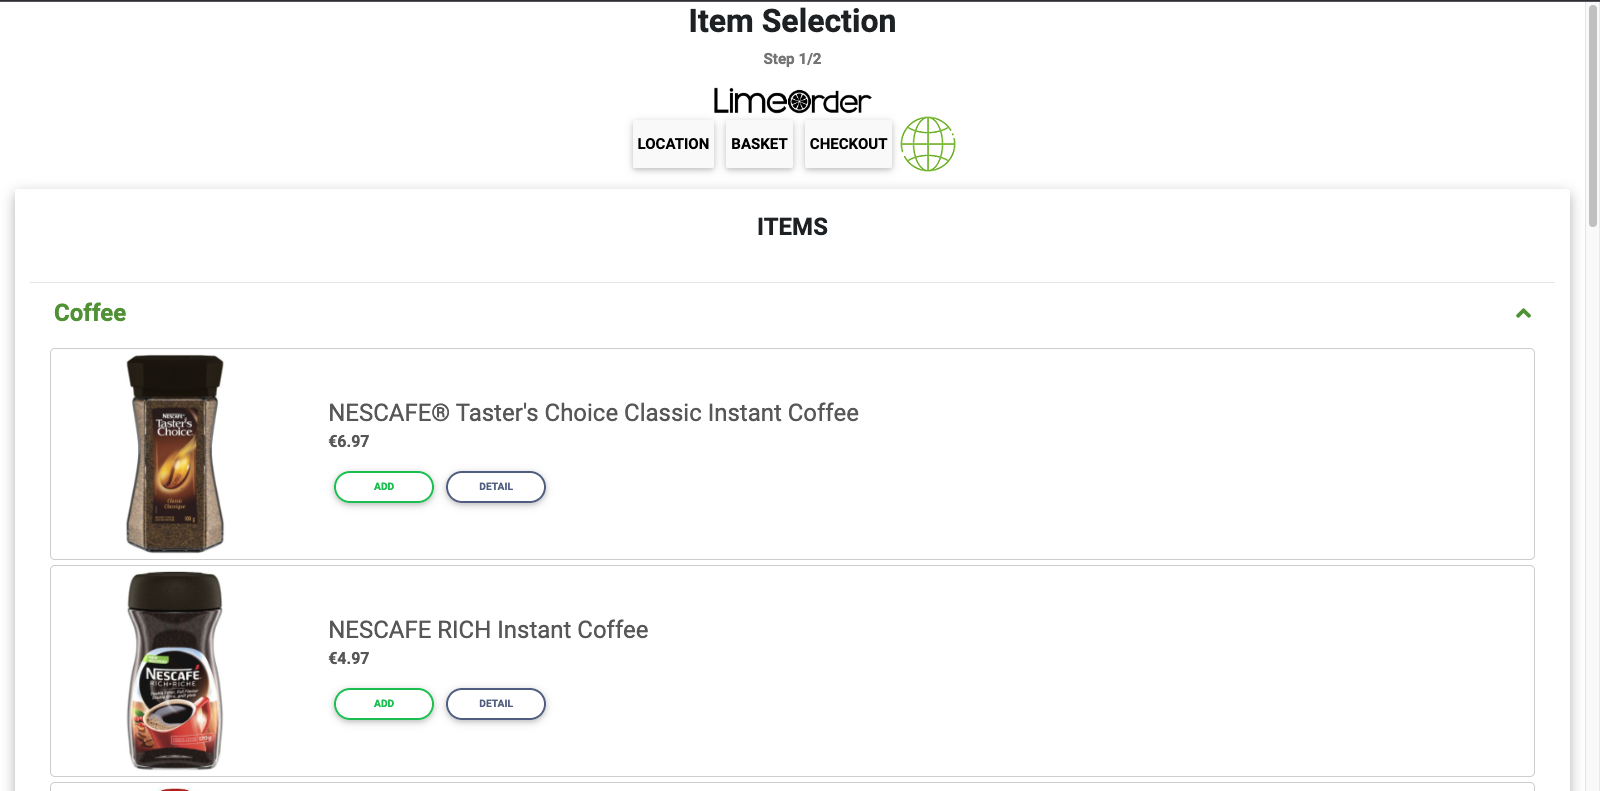Click the ITEMS section header

792,227
